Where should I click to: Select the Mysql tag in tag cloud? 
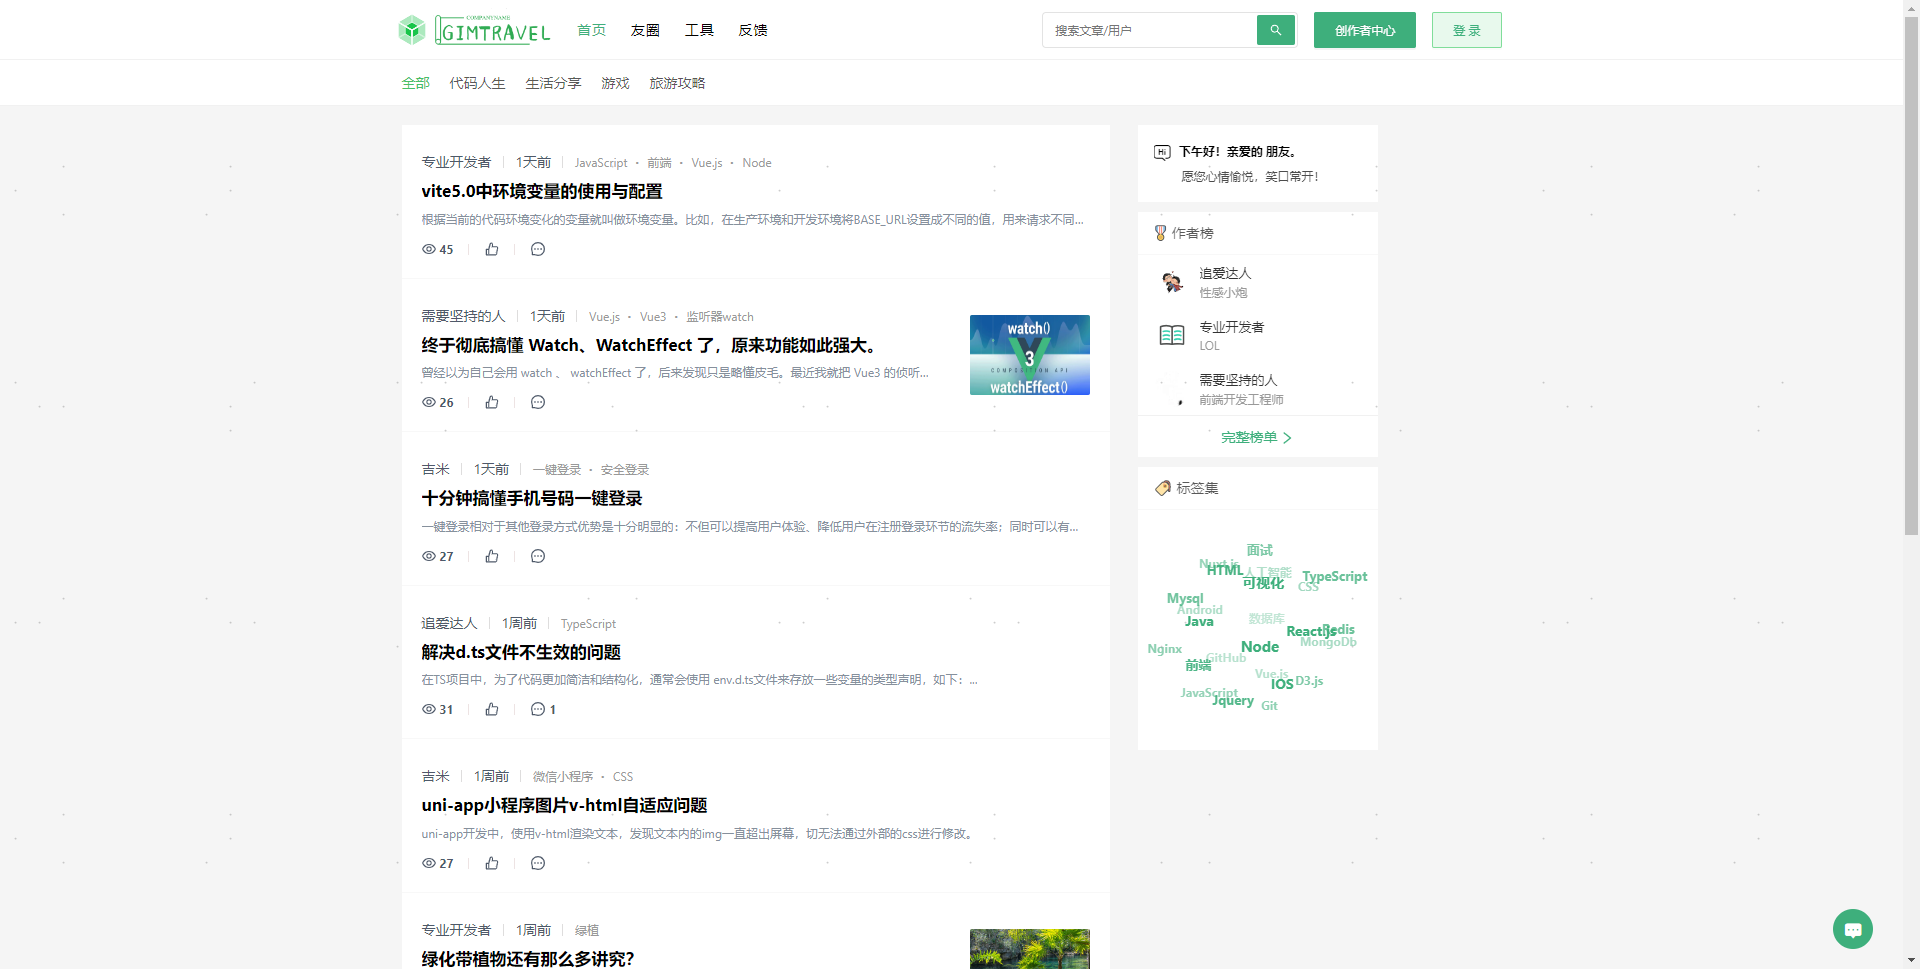1185,598
